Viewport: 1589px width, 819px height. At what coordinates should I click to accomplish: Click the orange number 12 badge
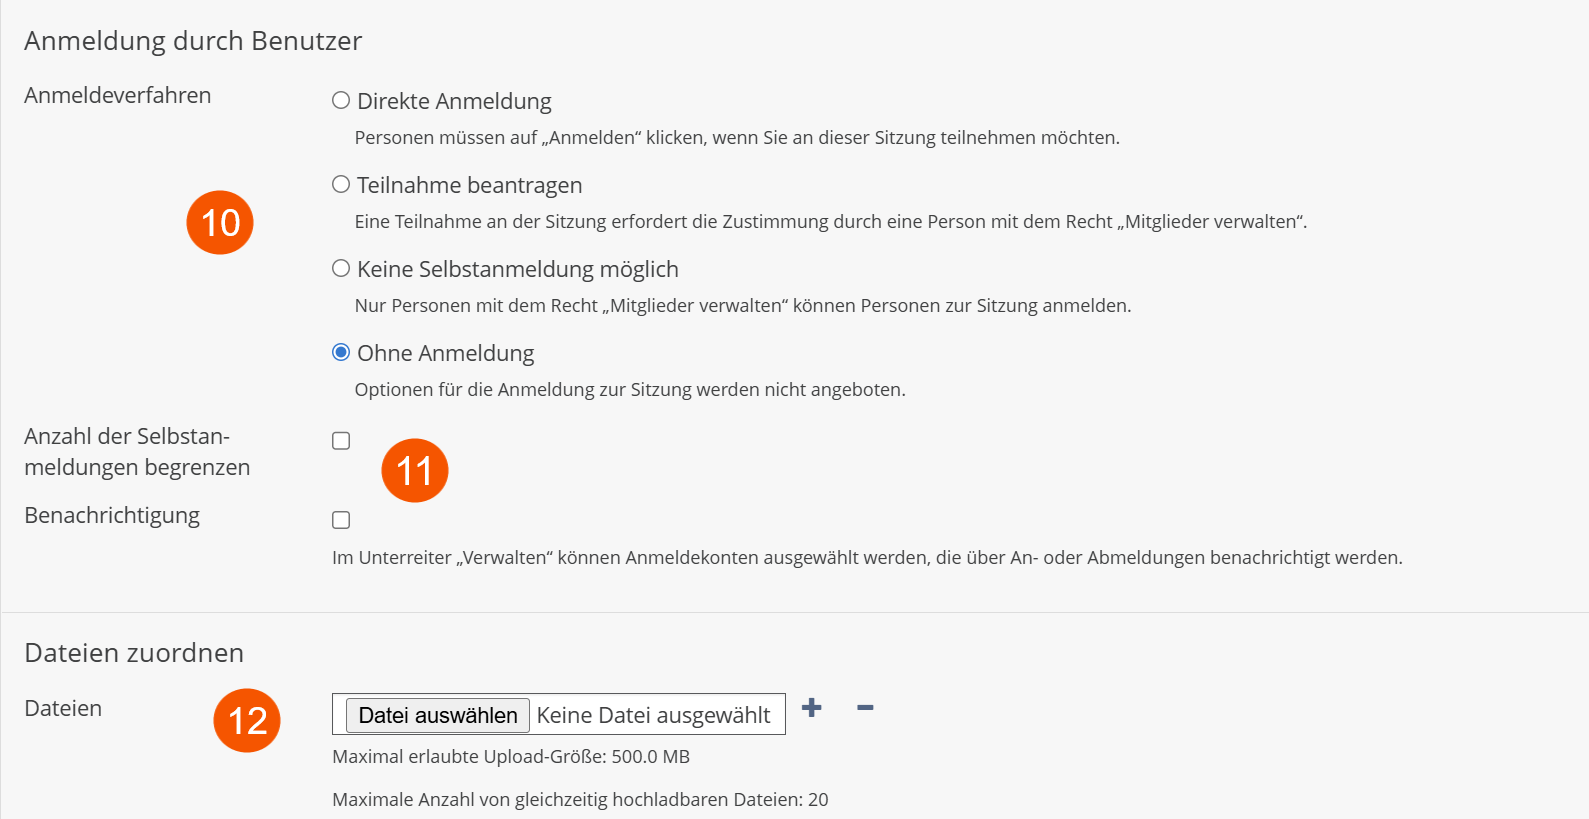click(247, 720)
